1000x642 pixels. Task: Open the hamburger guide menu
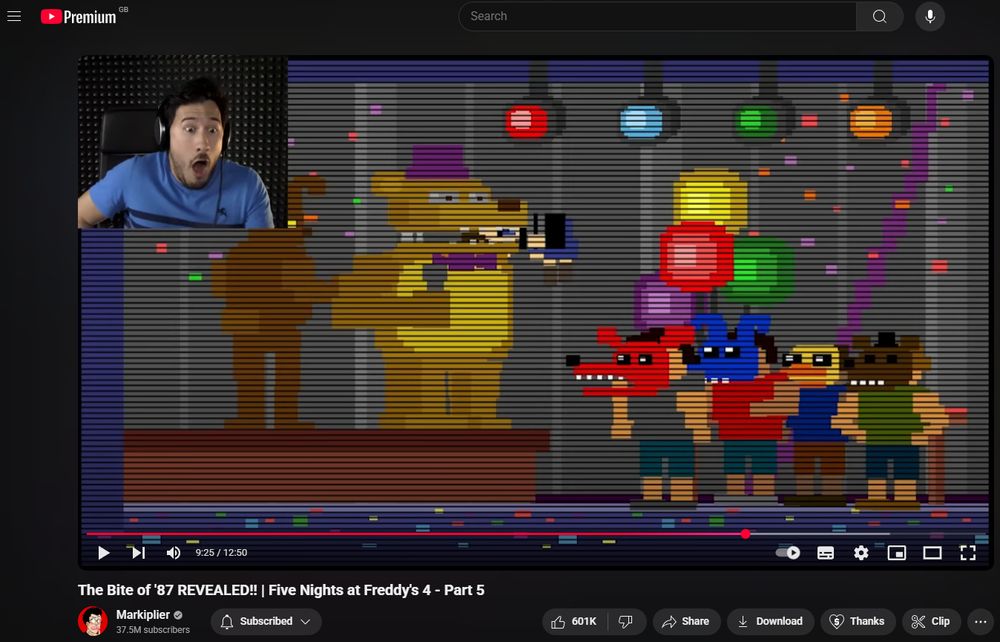(x=14, y=17)
